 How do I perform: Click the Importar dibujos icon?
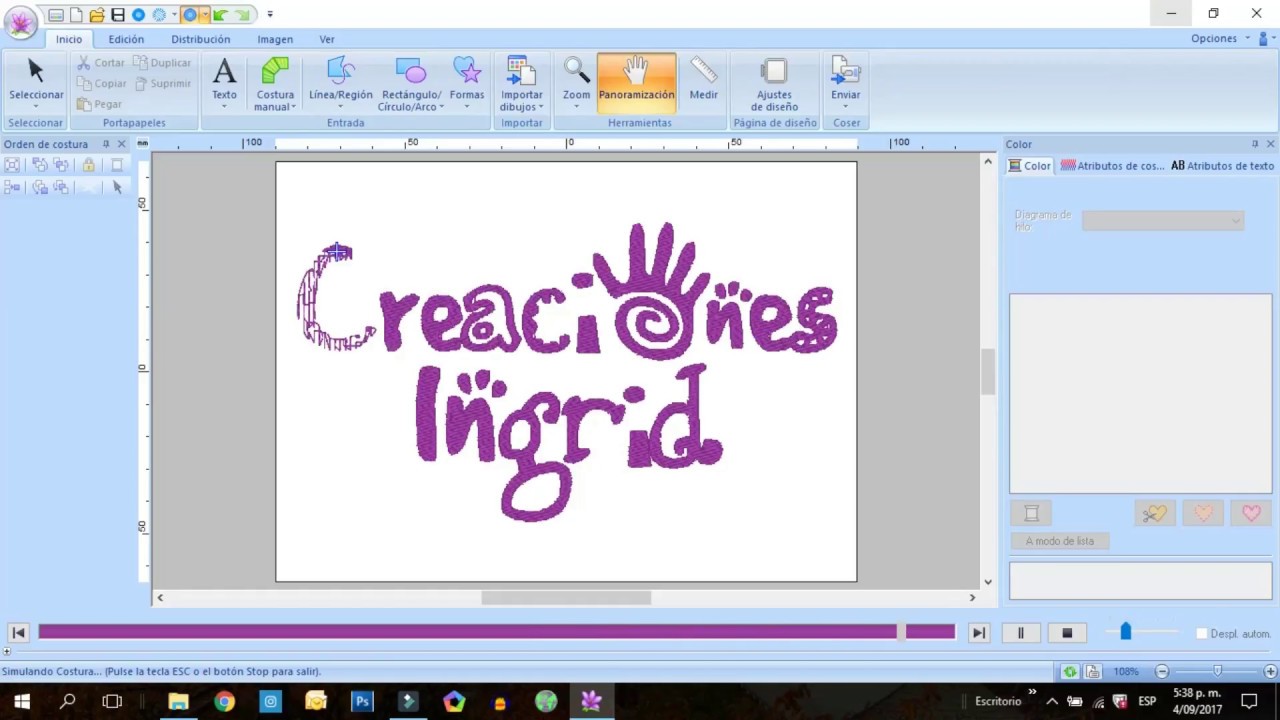(521, 72)
